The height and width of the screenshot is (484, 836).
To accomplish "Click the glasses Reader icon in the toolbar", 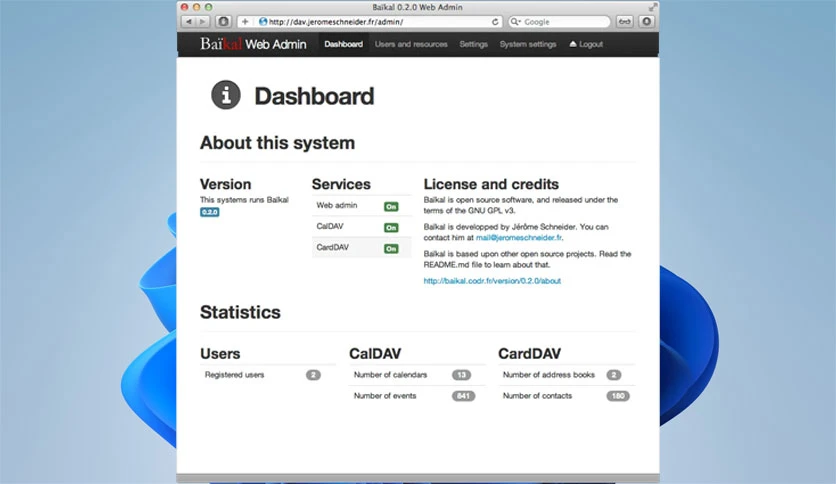I will (x=624, y=22).
